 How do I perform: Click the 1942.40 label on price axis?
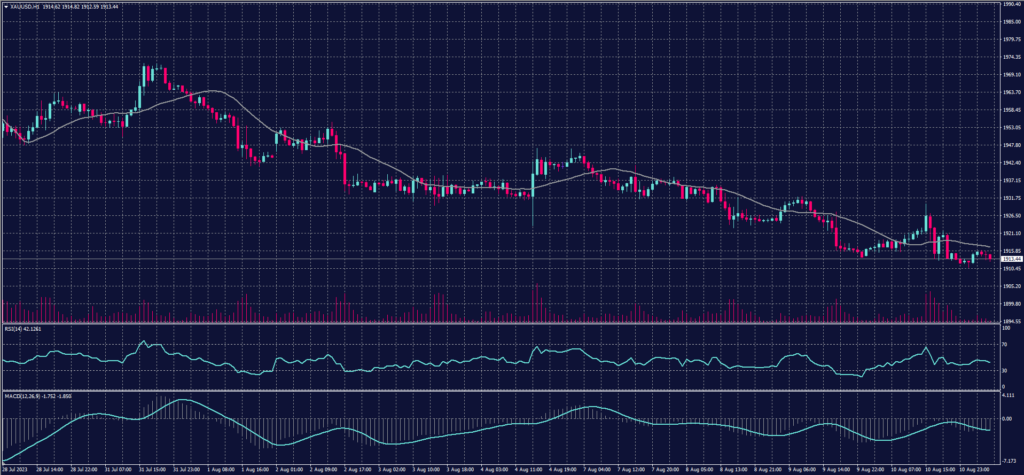(1009, 162)
